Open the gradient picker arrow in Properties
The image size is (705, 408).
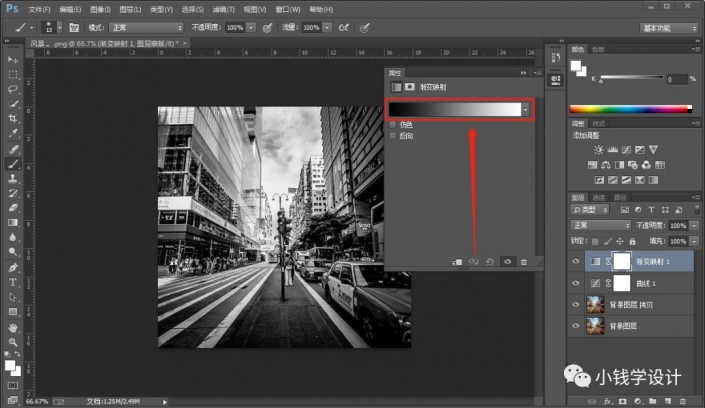coord(526,109)
